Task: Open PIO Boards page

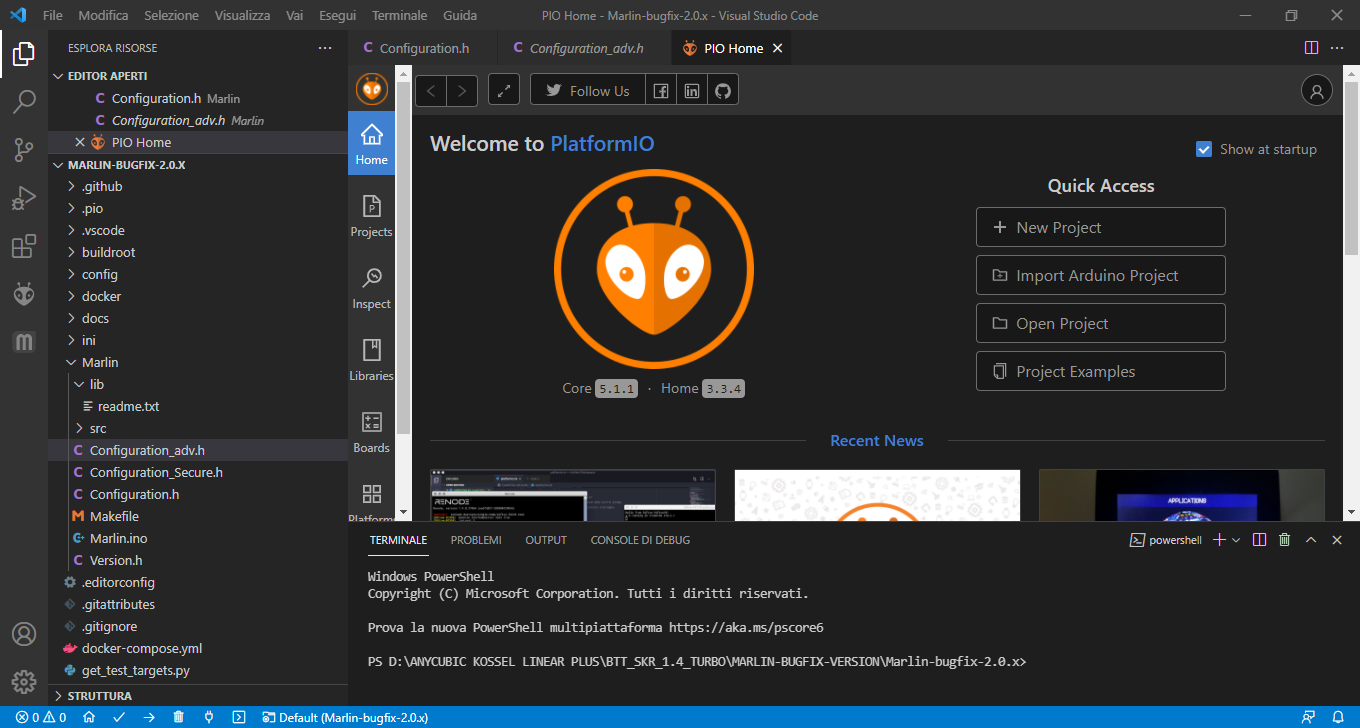Action: 371,431
